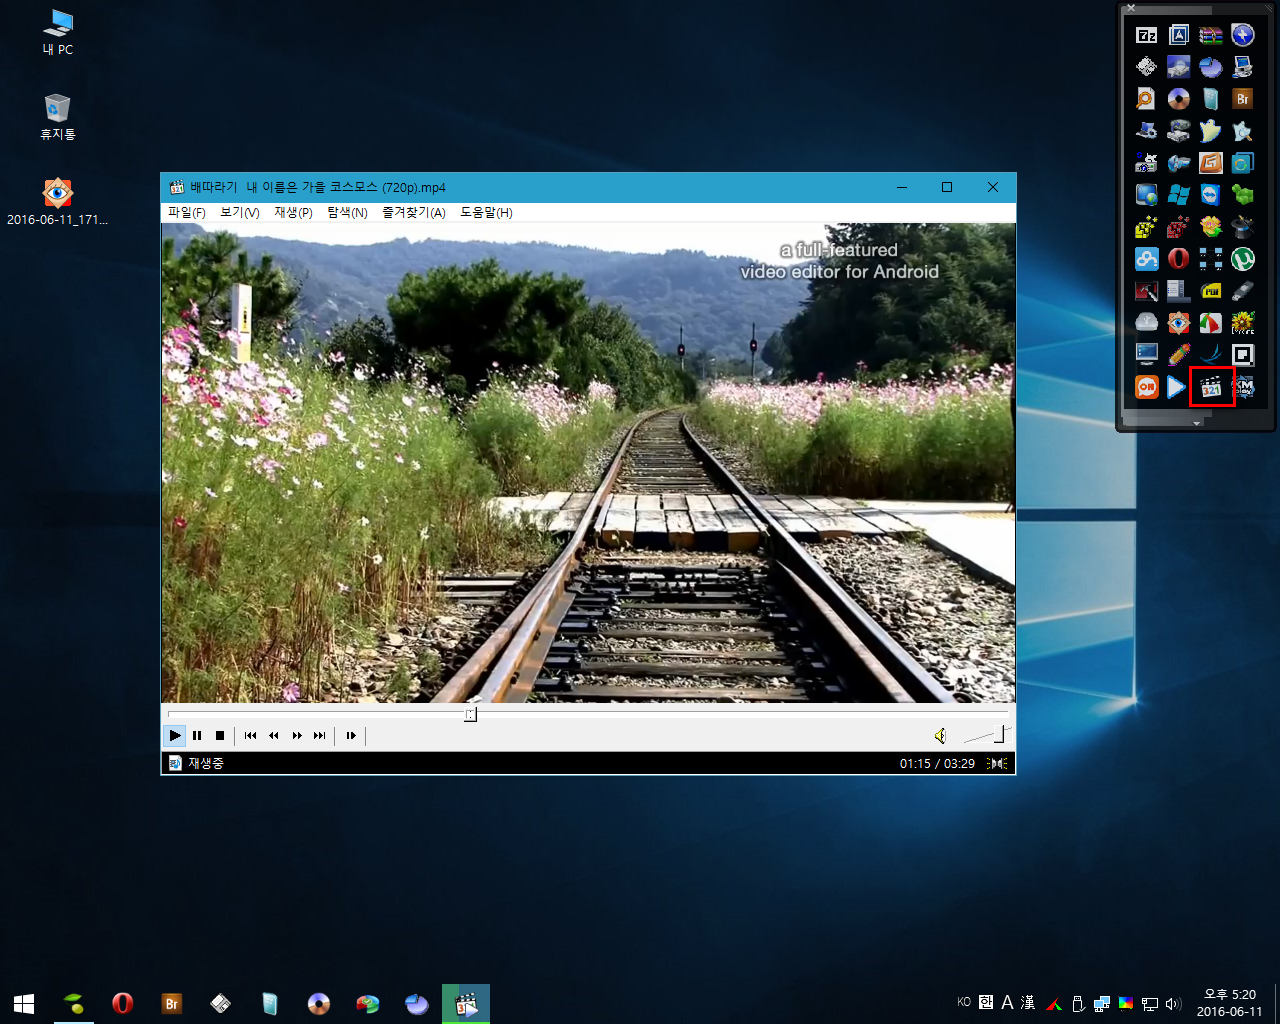Click the volume slider in the player
This screenshot has height=1024, width=1280.
click(x=986, y=736)
